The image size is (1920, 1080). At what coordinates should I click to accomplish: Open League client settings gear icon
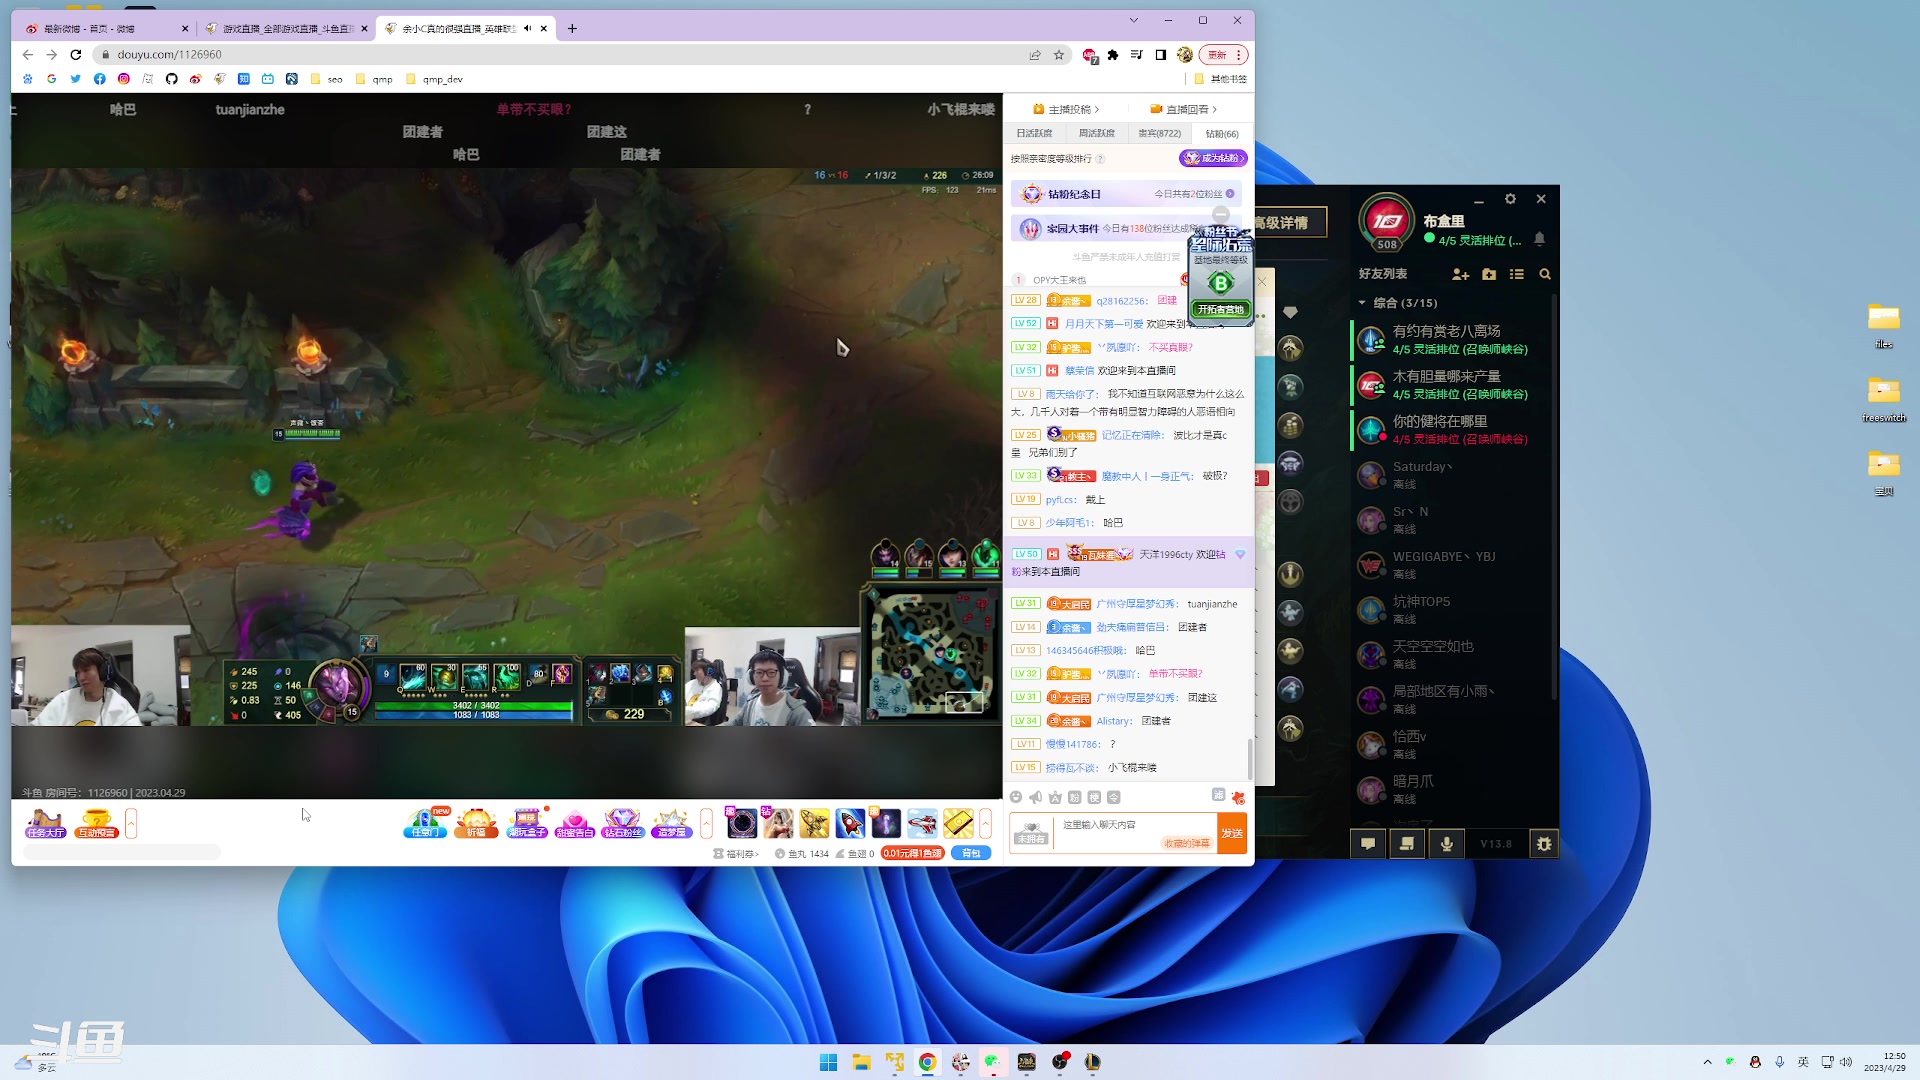pyautogui.click(x=1510, y=199)
